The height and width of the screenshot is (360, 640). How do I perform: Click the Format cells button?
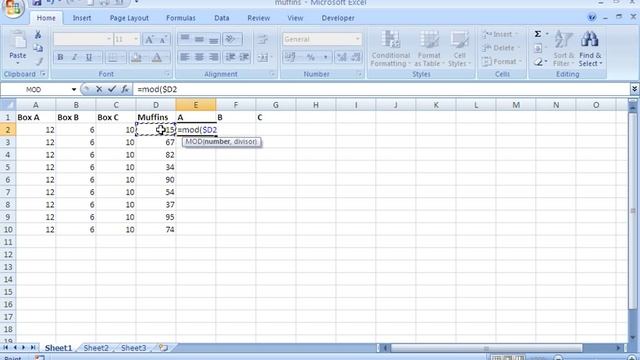pos(501,62)
